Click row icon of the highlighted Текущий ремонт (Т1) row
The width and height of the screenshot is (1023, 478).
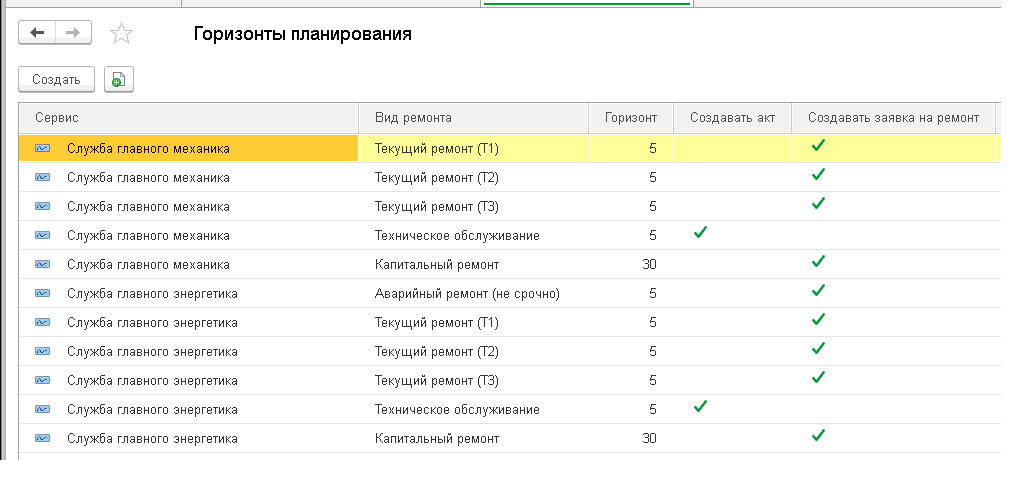pyautogui.click(x=42, y=148)
